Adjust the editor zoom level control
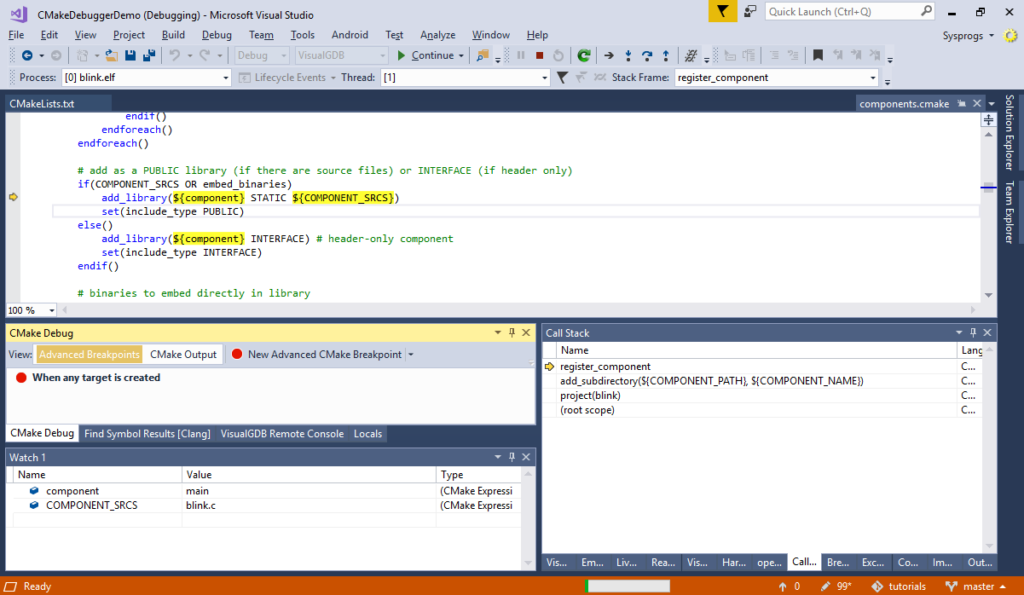Viewport: 1024px width, 595px height. [30, 310]
